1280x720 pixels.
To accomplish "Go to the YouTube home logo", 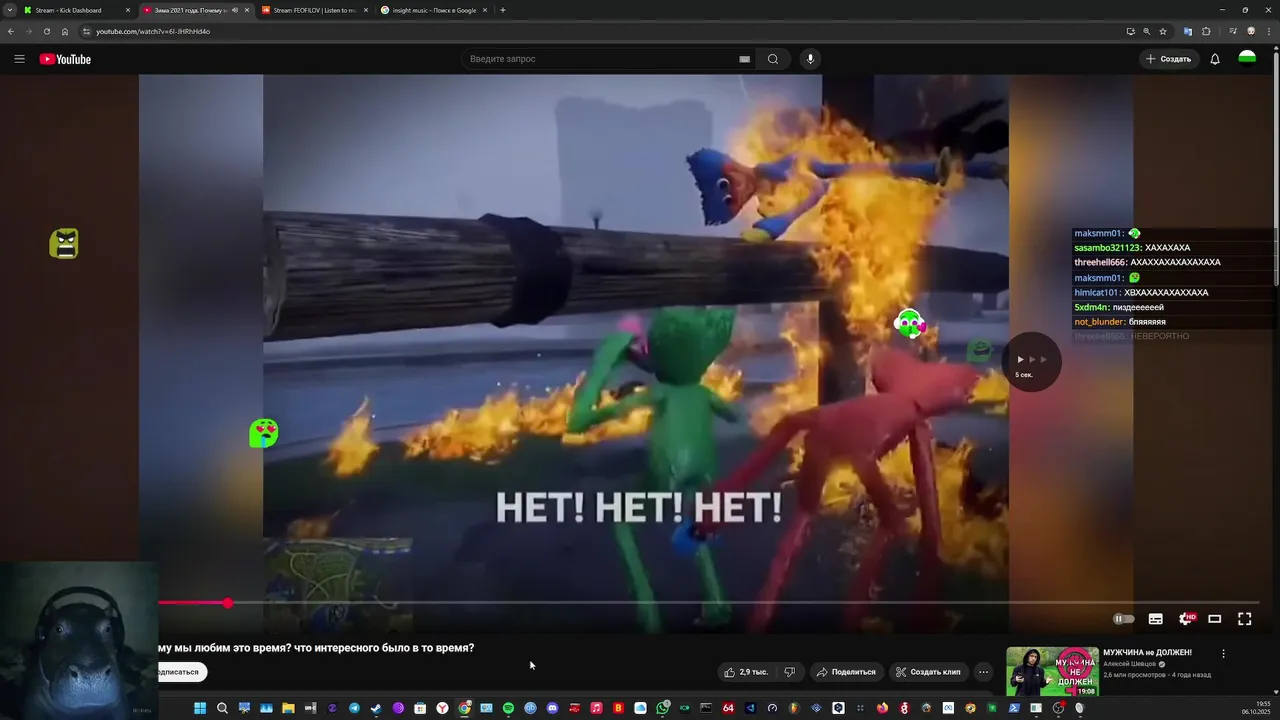I will point(65,59).
